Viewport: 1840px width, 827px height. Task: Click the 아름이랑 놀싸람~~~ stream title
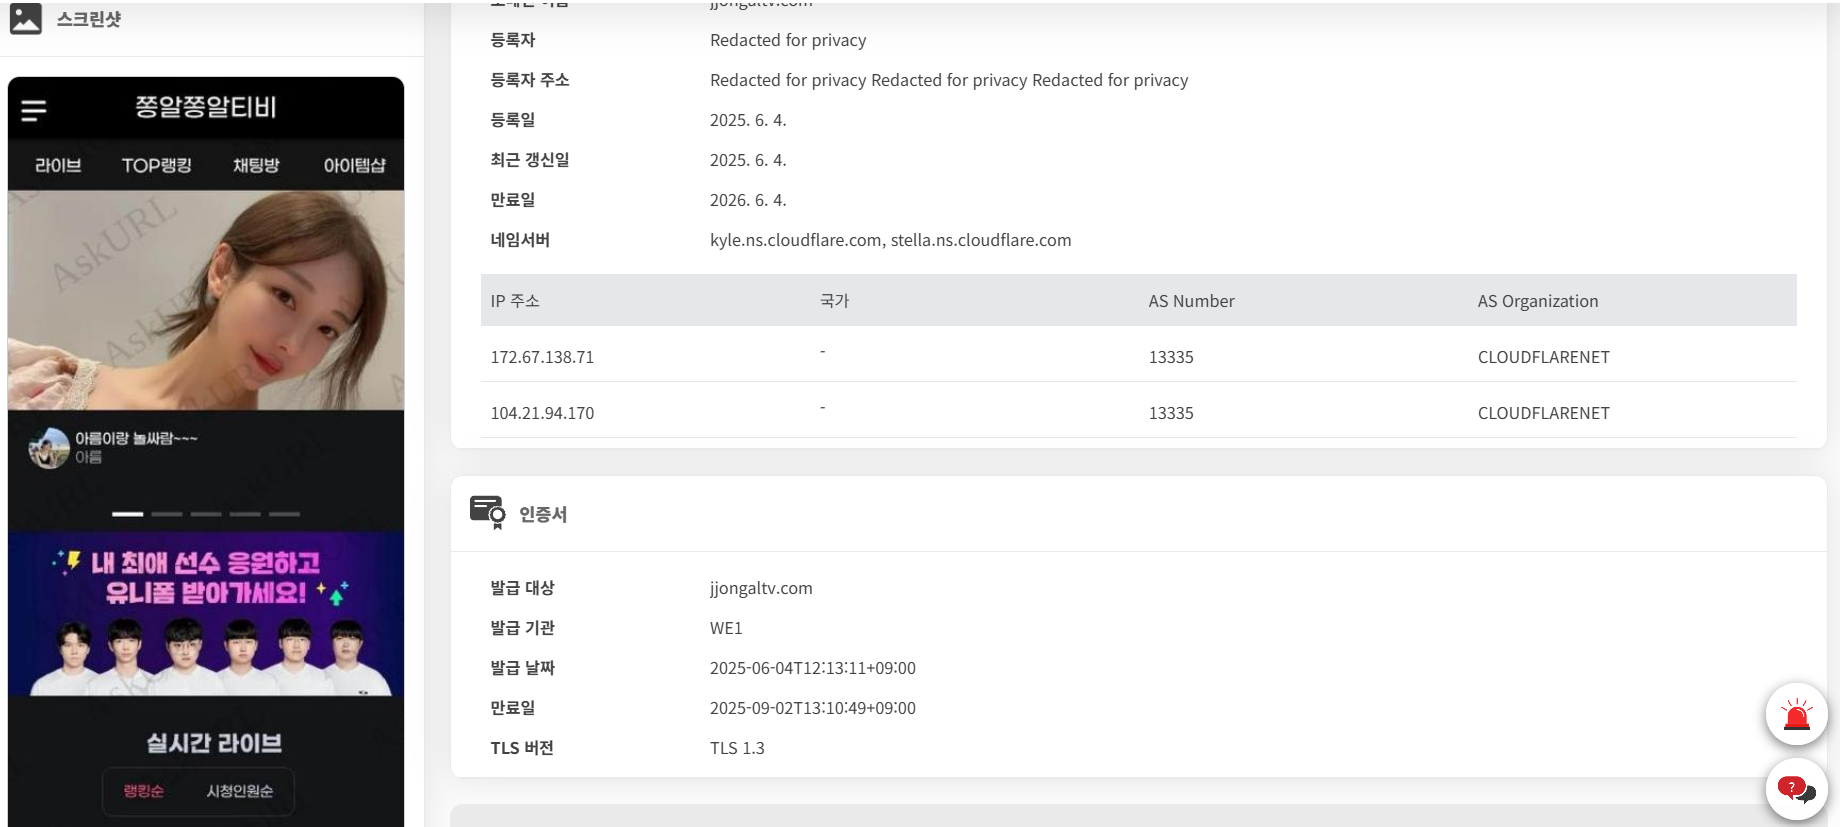[136, 438]
